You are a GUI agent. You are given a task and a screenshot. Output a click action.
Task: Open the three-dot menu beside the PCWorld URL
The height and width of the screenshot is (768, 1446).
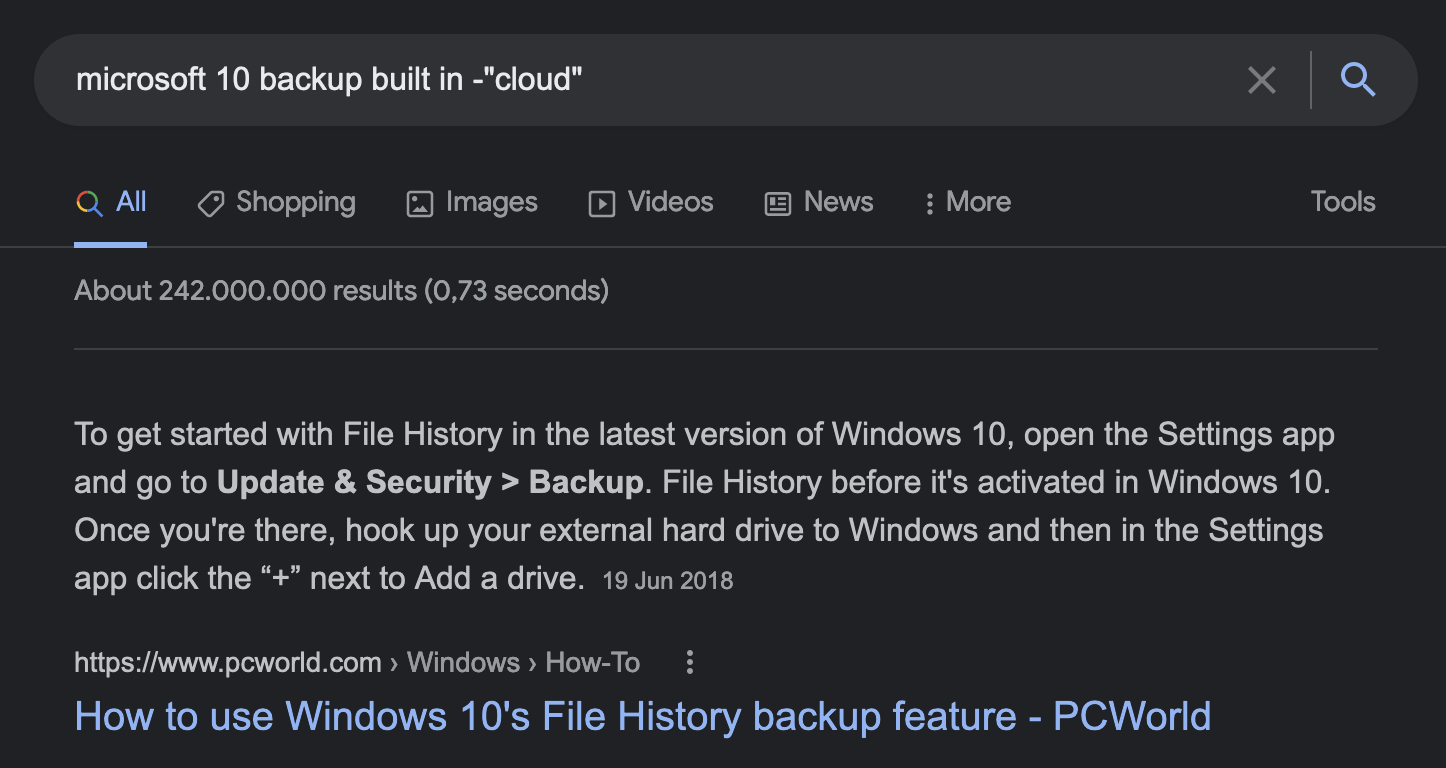click(689, 662)
